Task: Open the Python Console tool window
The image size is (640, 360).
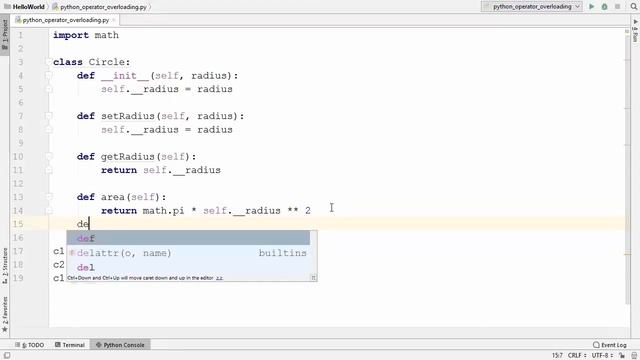Action: 120,345
